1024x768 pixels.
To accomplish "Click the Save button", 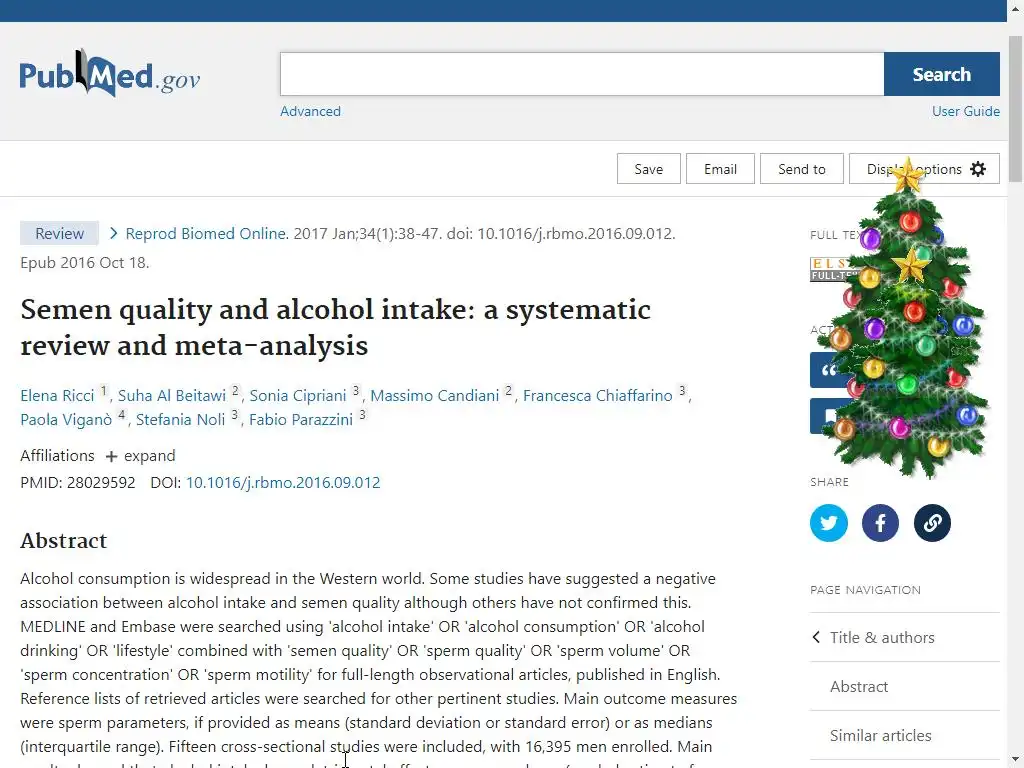I will click(648, 169).
